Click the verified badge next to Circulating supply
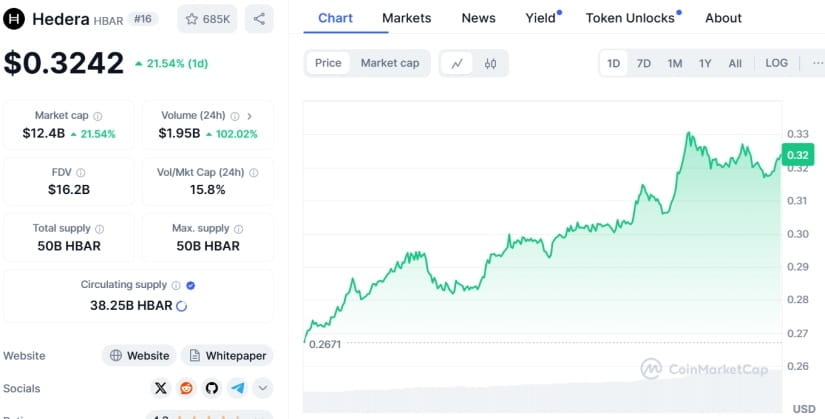825x419 pixels. (x=191, y=285)
